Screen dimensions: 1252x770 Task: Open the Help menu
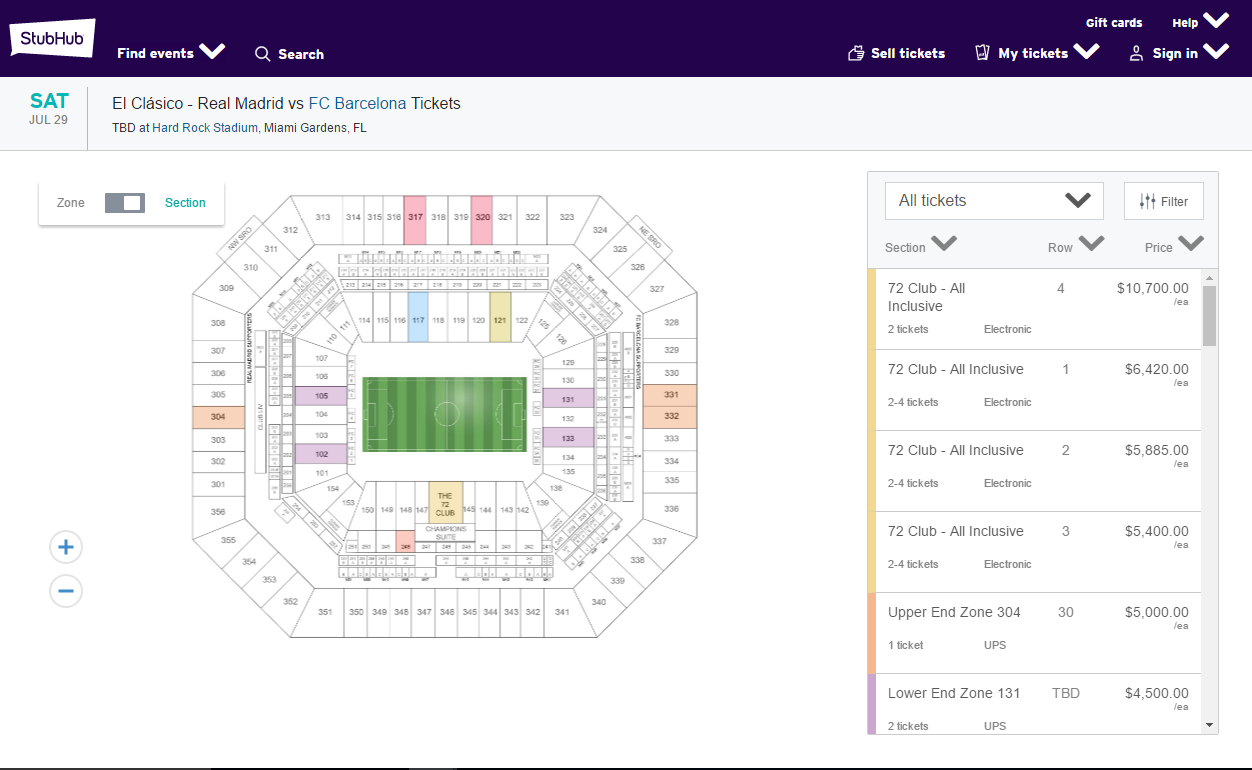pyautogui.click(x=1200, y=22)
